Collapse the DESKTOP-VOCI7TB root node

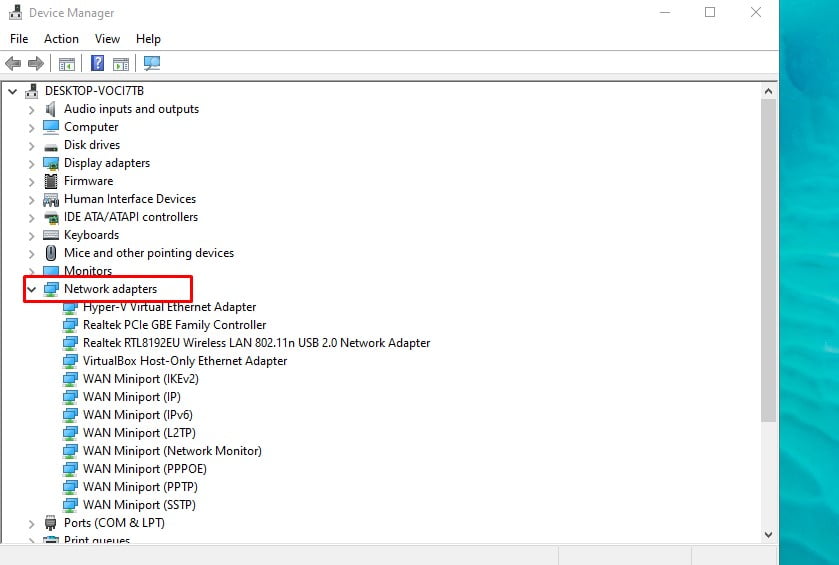tap(12, 91)
